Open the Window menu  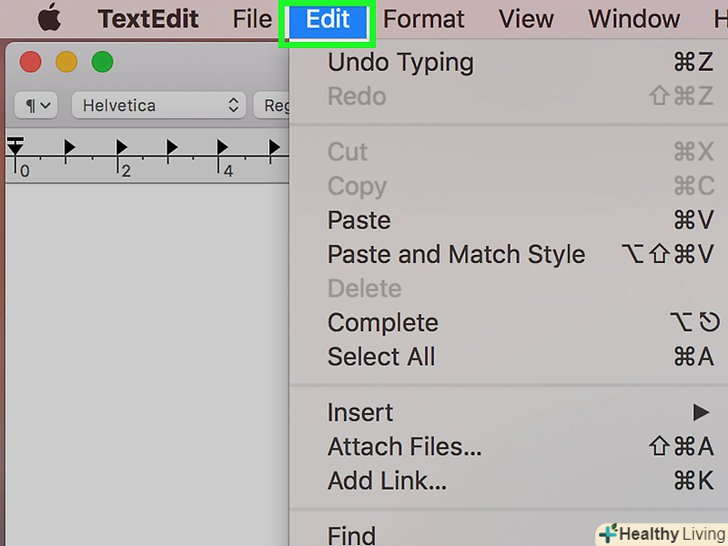[x=634, y=19]
